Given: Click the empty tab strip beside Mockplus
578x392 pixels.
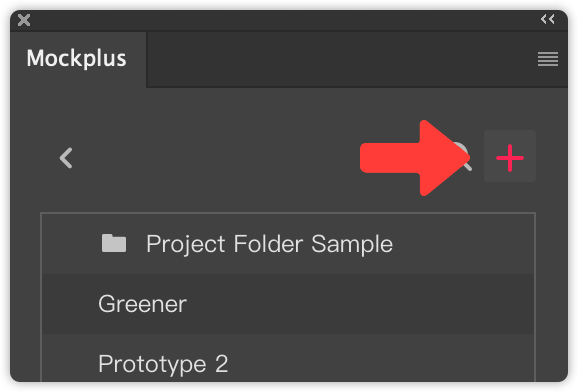Looking at the screenshot, I should (x=341, y=59).
